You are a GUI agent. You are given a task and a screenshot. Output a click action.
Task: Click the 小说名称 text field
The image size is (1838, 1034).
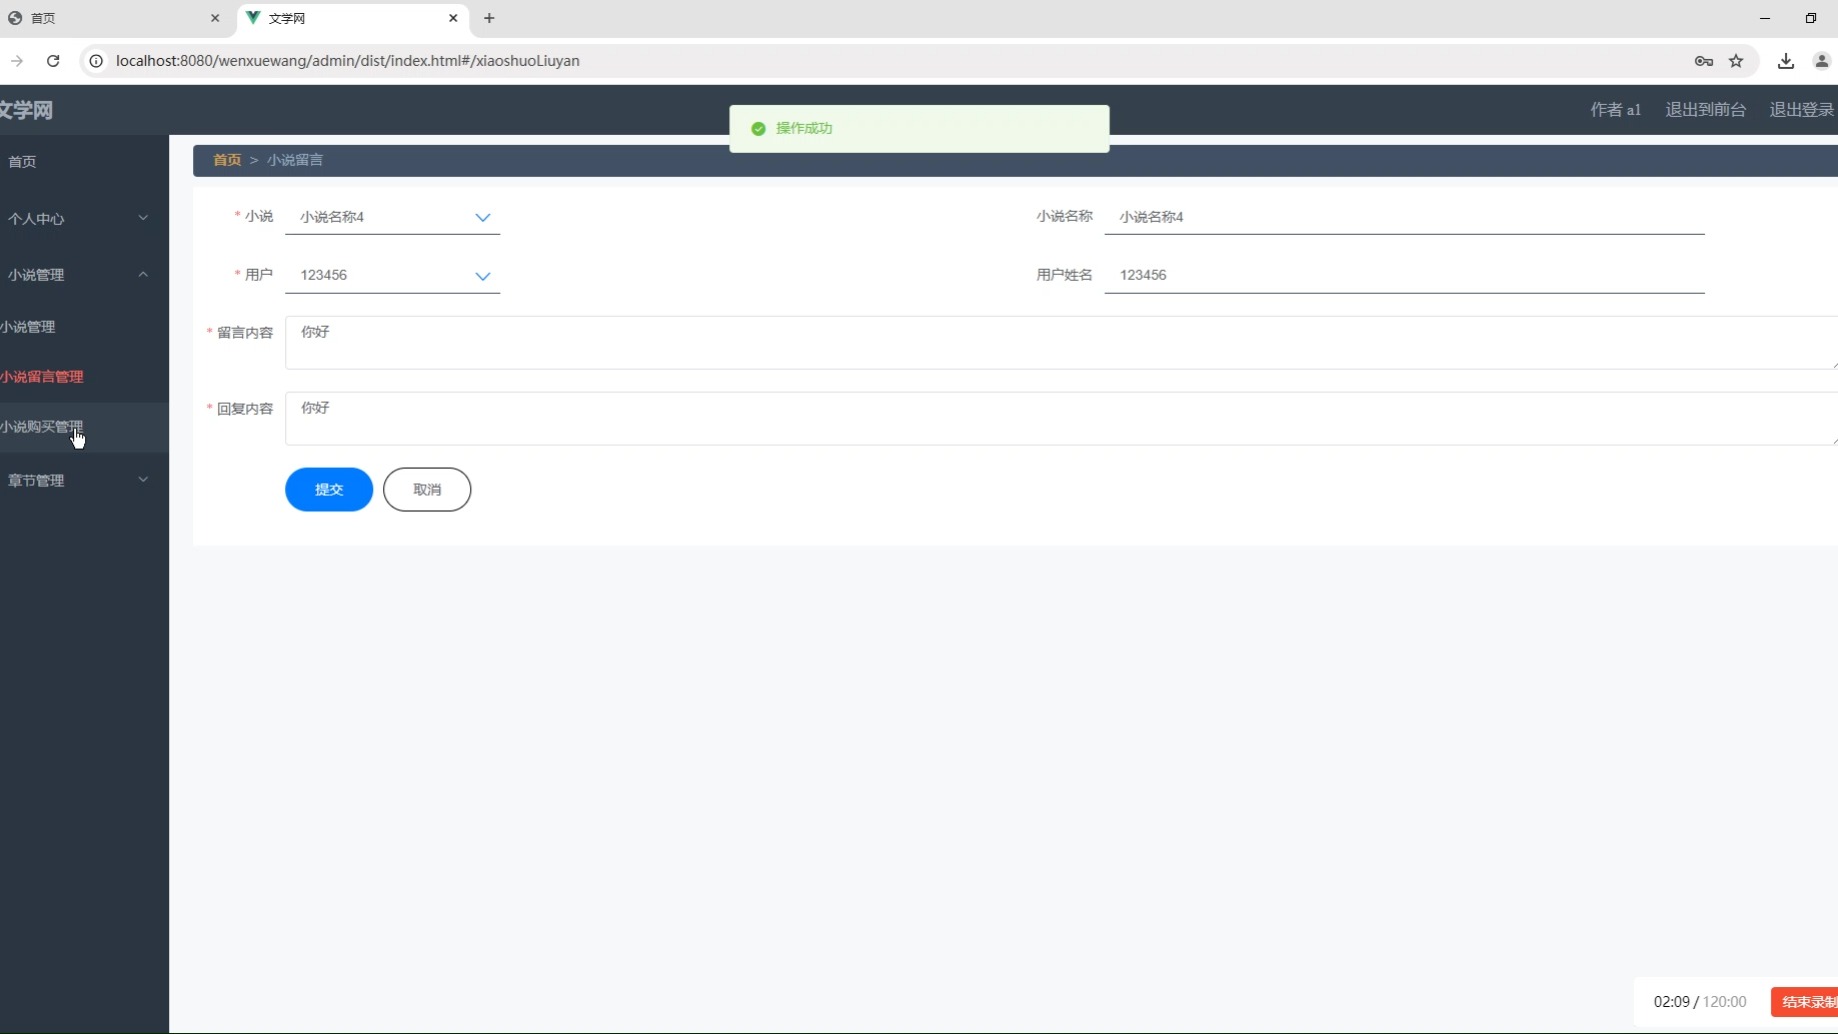(x=1404, y=217)
